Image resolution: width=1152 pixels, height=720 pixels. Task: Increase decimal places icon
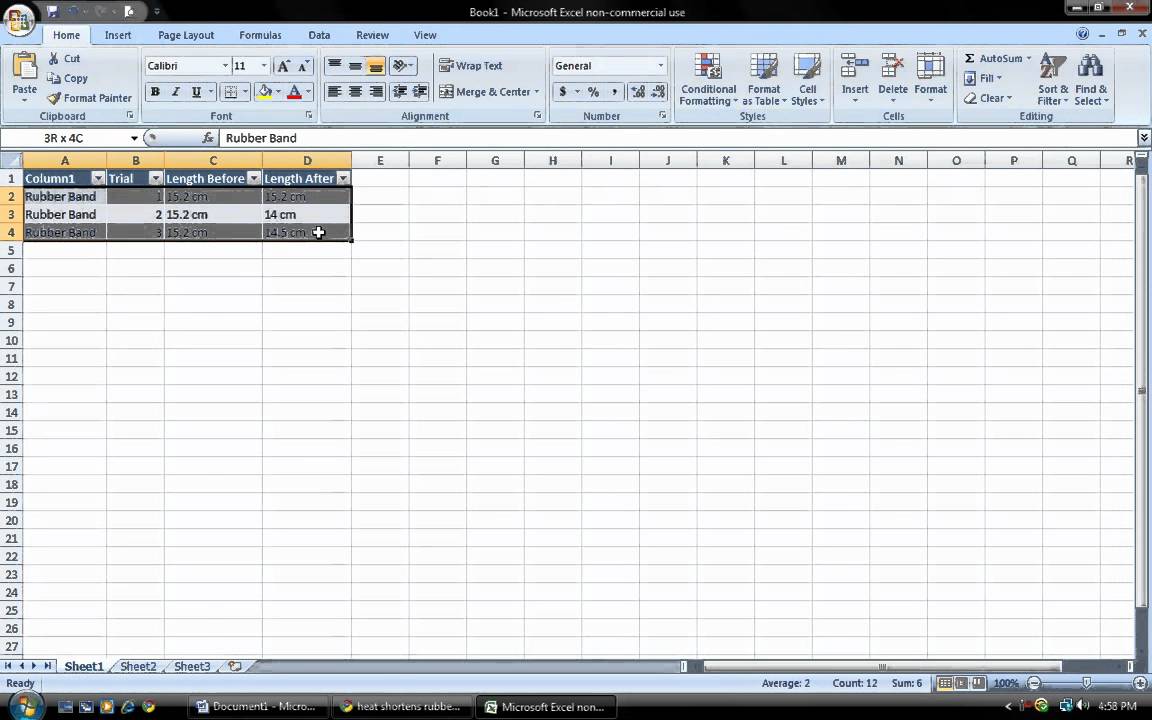pos(638,92)
